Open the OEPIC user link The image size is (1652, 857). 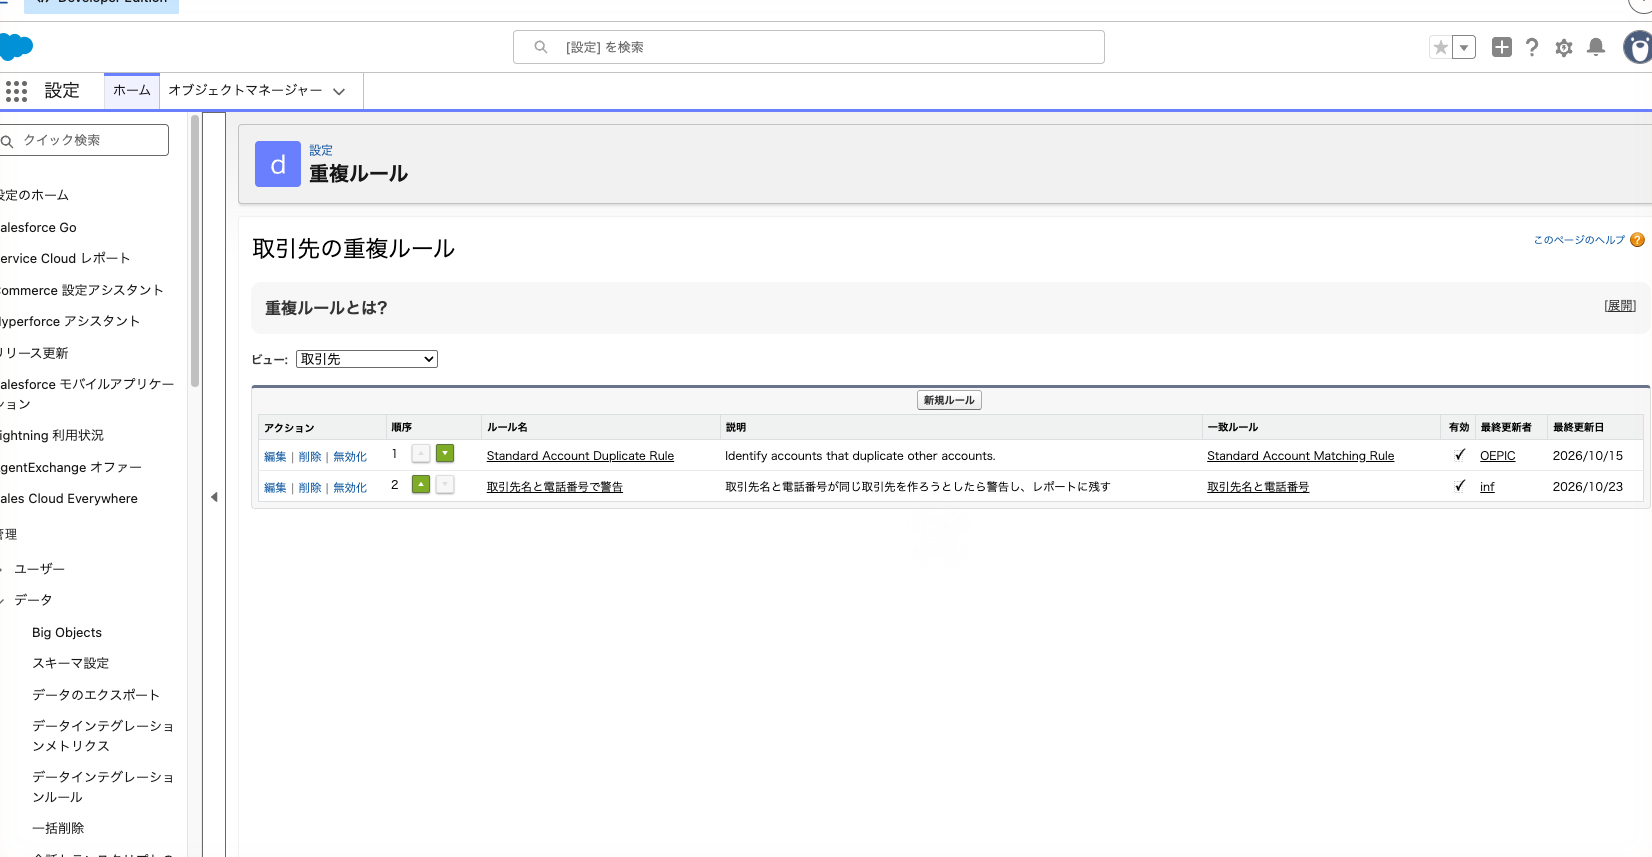pyautogui.click(x=1498, y=456)
